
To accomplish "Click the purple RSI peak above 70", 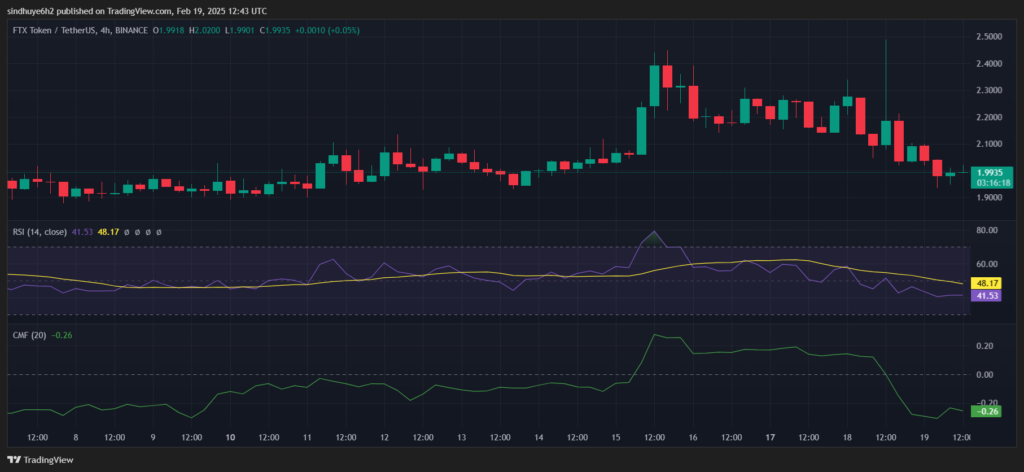I will (654, 232).
